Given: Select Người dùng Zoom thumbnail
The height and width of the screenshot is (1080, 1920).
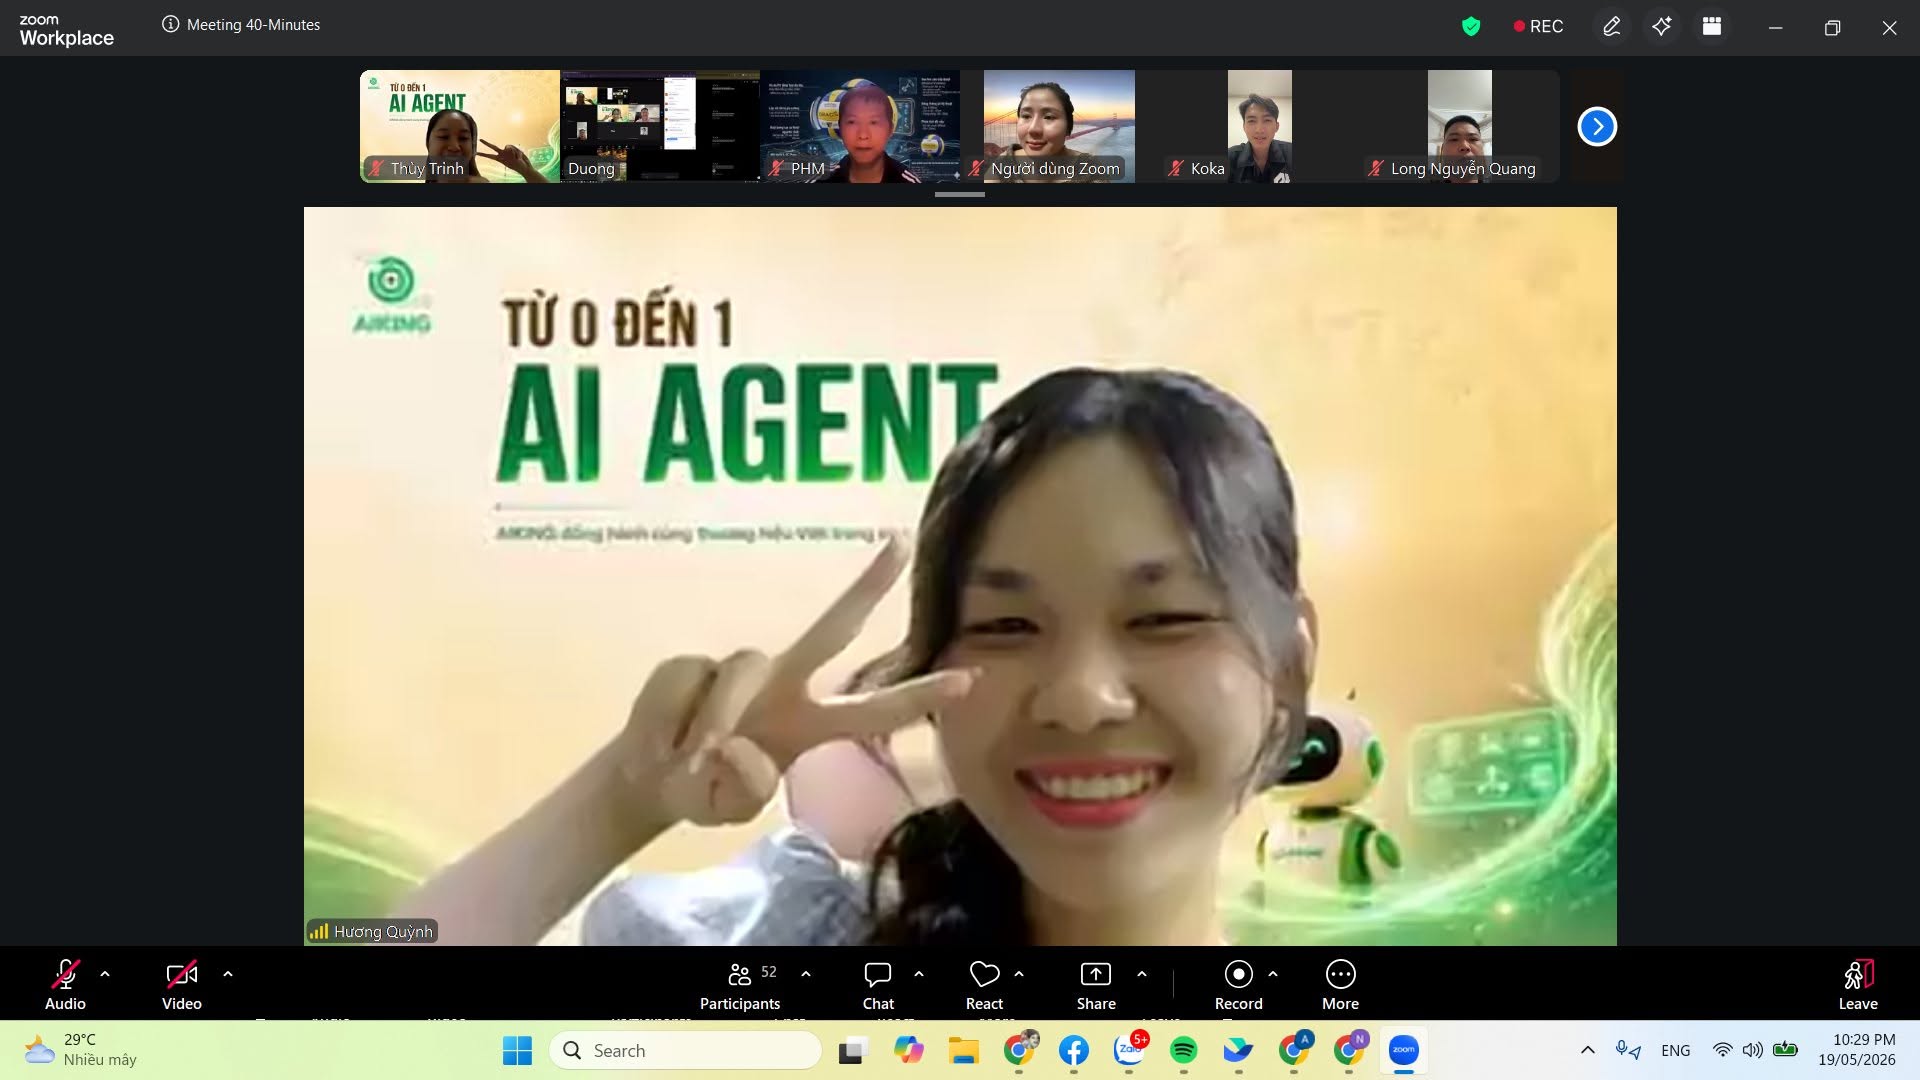Looking at the screenshot, I should [1060, 126].
